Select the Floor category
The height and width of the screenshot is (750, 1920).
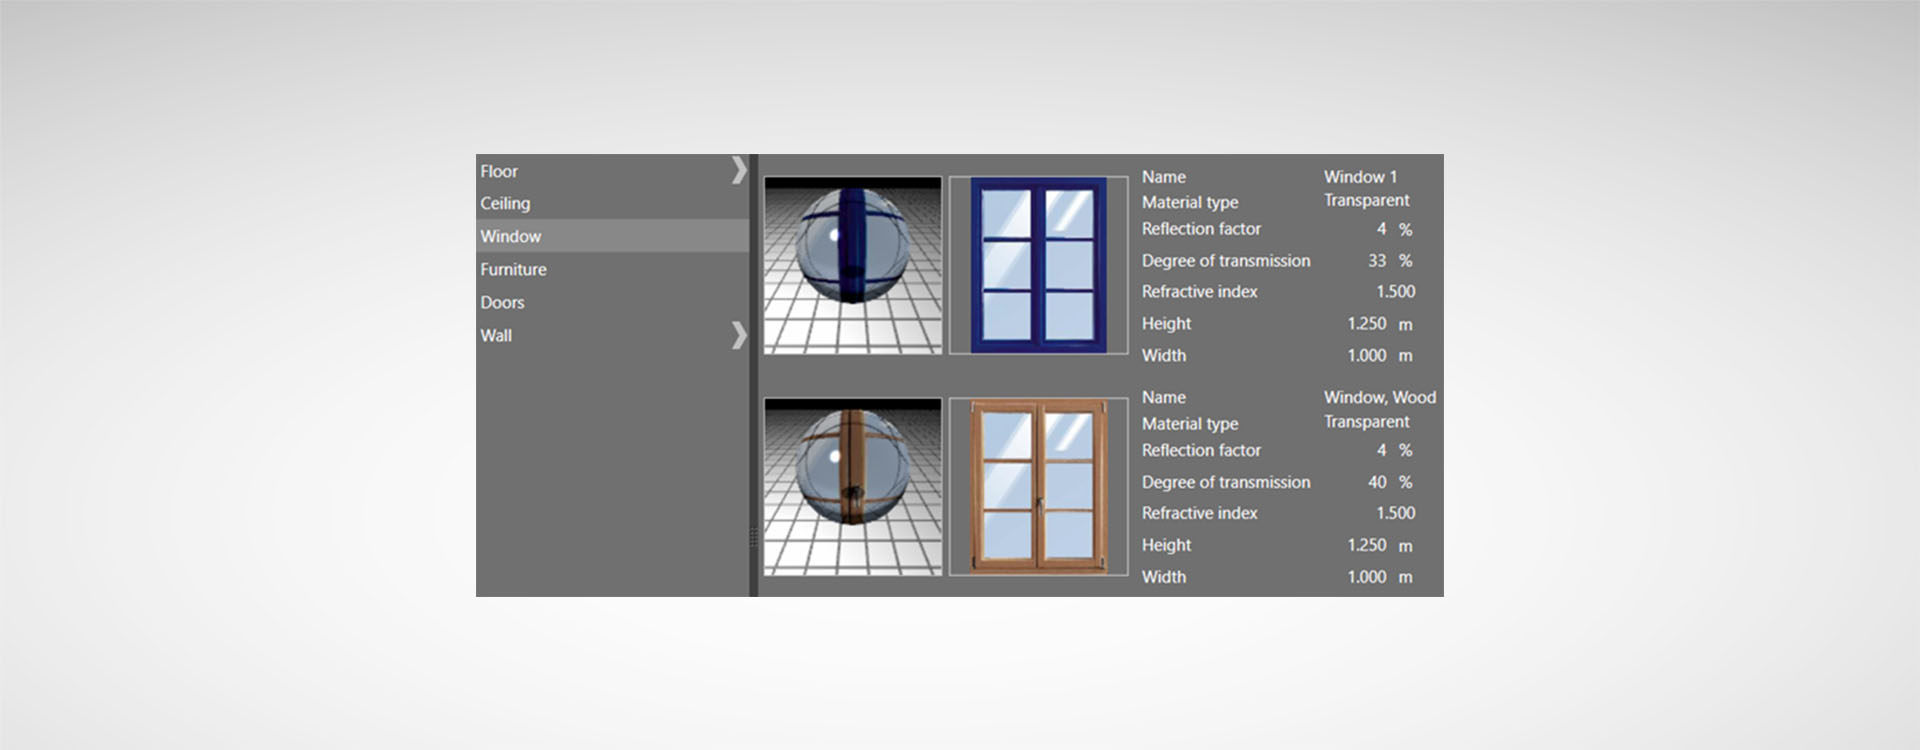pos(612,171)
